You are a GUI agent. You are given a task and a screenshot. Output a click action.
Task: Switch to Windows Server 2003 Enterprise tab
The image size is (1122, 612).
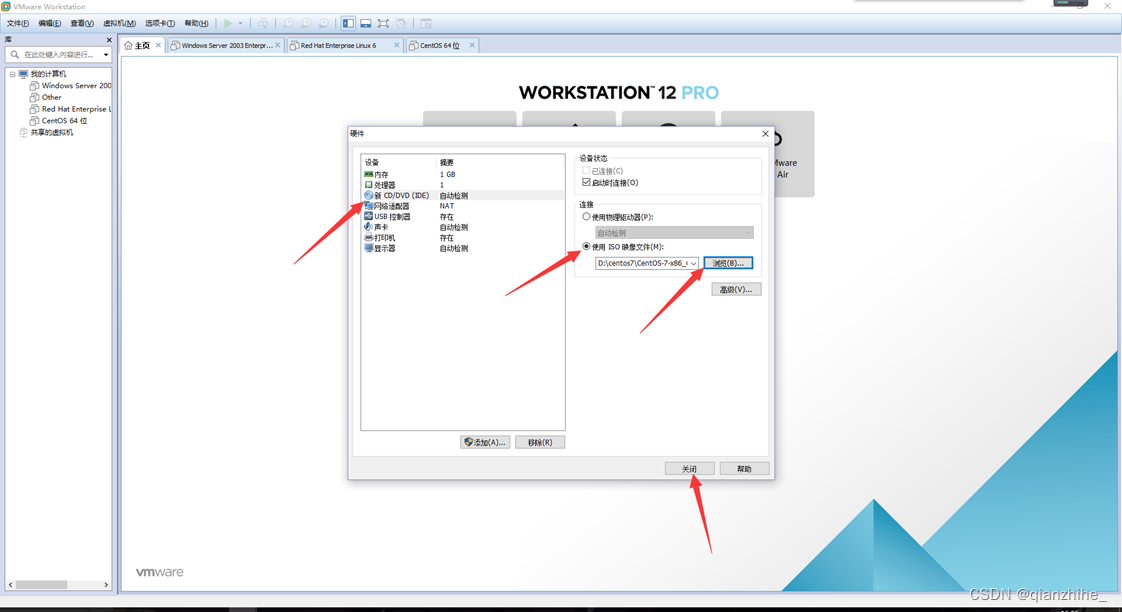(x=226, y=45)
